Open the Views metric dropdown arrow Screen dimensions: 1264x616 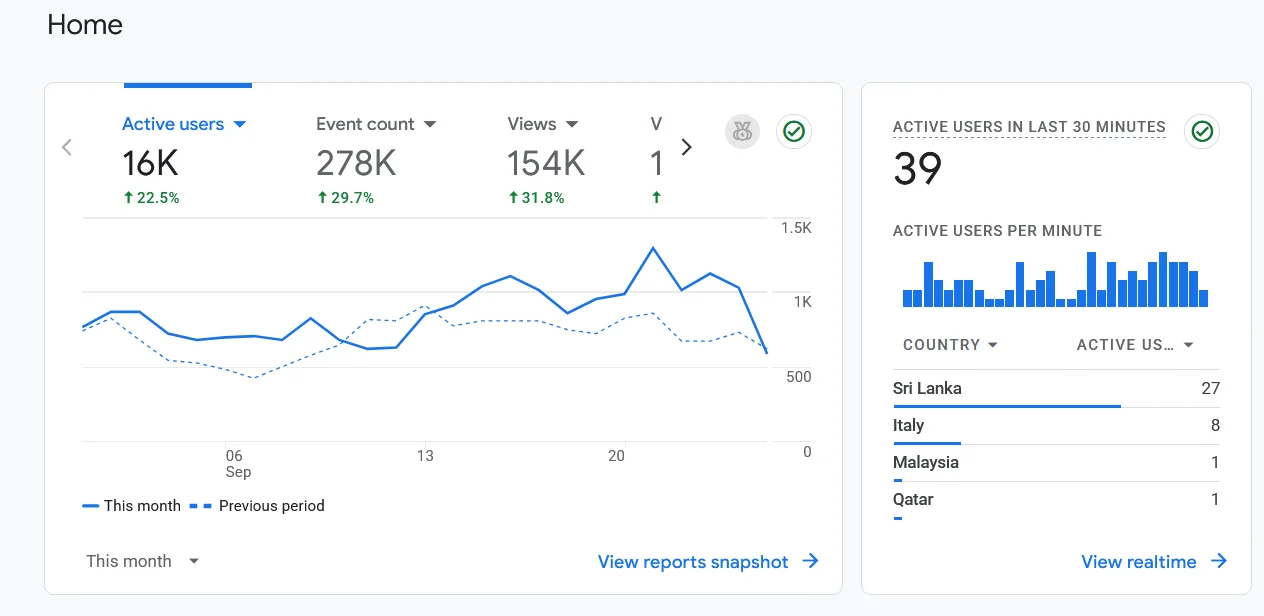click(572, 125)
